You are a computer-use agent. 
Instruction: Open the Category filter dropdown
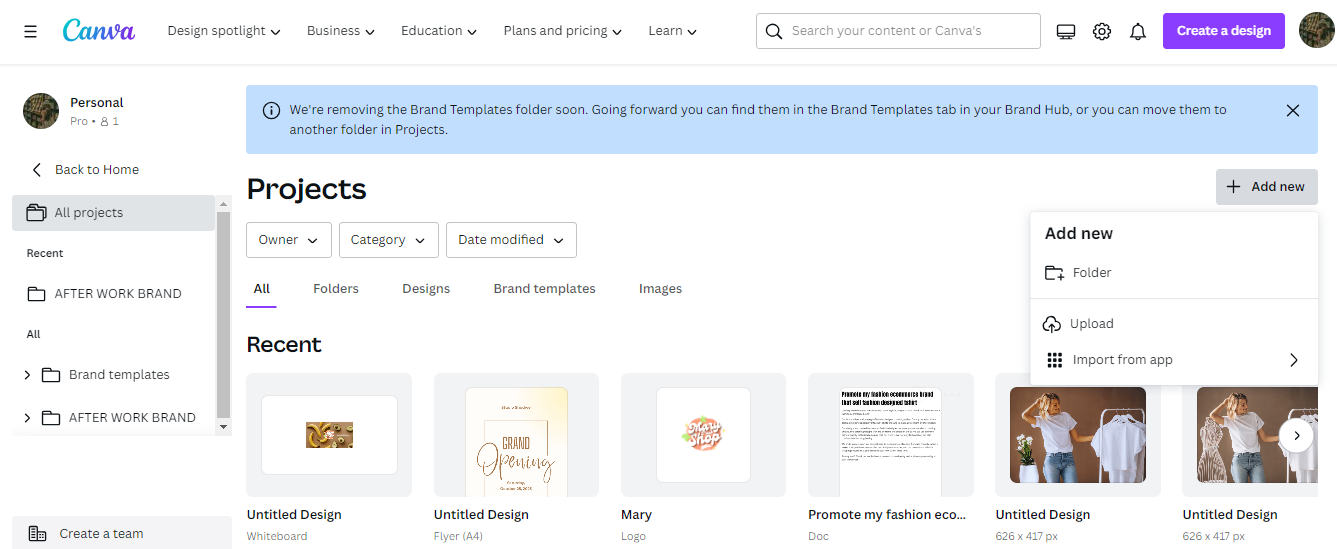coord(389,240)
